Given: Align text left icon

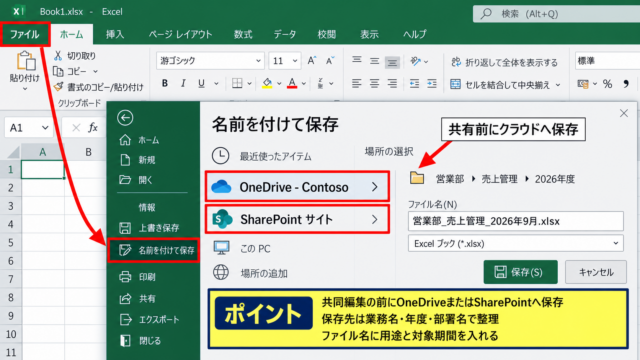Looking at the screenshot, I should 357,84.
